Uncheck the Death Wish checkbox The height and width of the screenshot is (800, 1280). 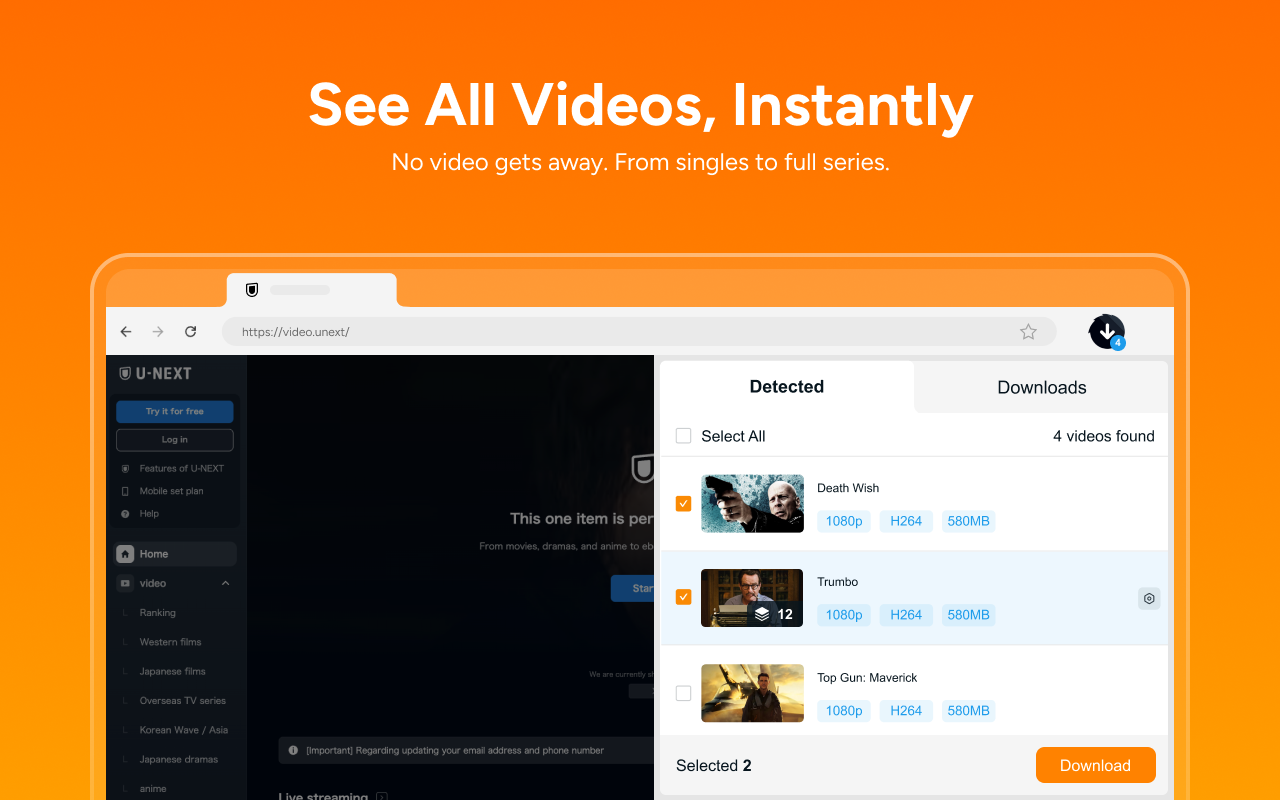(x=684, y=503)
